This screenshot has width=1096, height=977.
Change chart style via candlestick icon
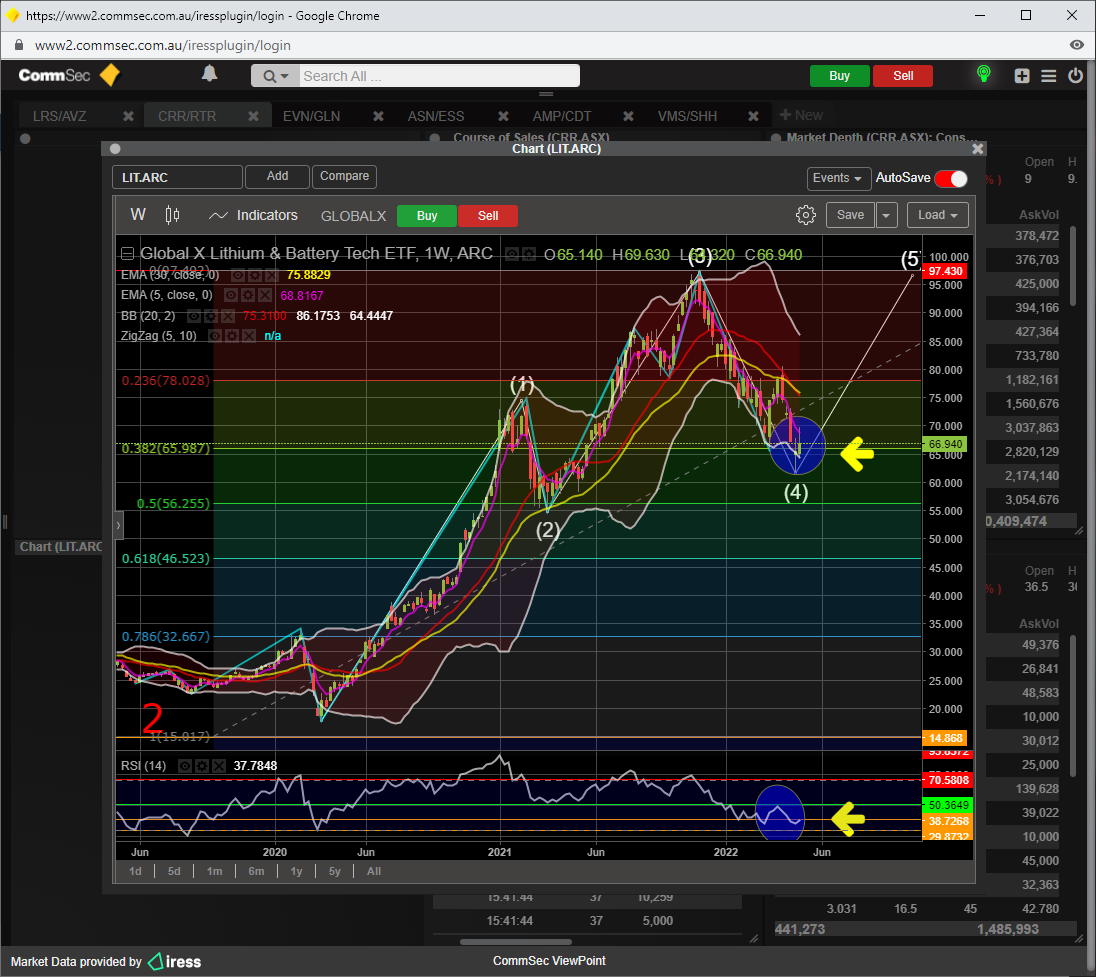tap(172, 215)
